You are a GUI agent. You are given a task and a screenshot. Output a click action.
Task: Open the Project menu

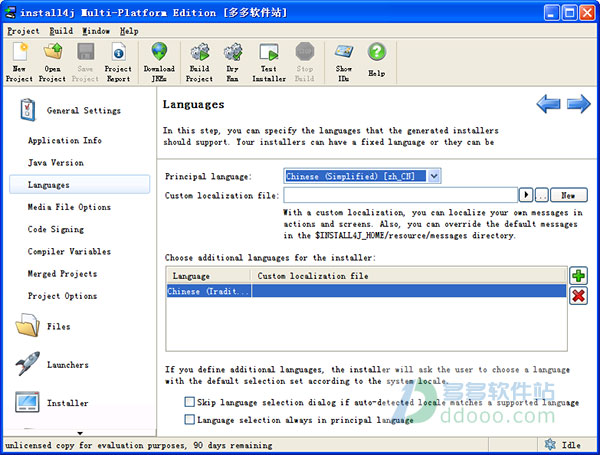point(23,31)
